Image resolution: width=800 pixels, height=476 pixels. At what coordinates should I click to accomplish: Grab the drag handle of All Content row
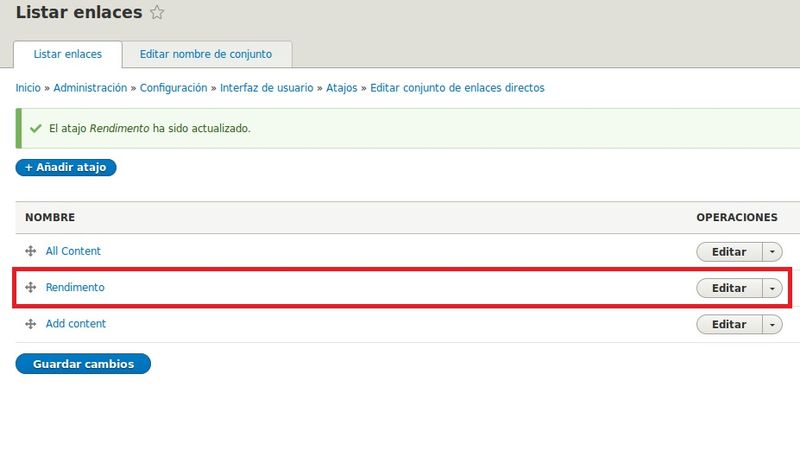[x=31, y=251]
